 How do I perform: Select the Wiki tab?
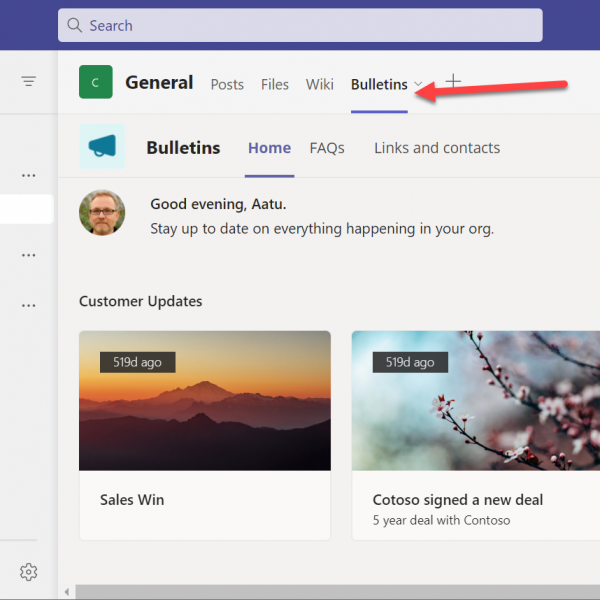tap(320, 84)
